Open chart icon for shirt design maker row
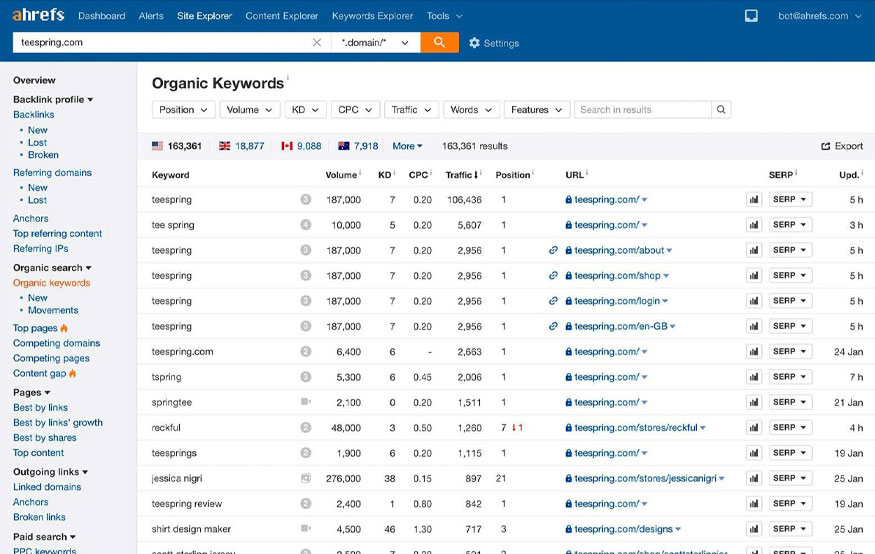875x554 pixels. coord(754,529)
